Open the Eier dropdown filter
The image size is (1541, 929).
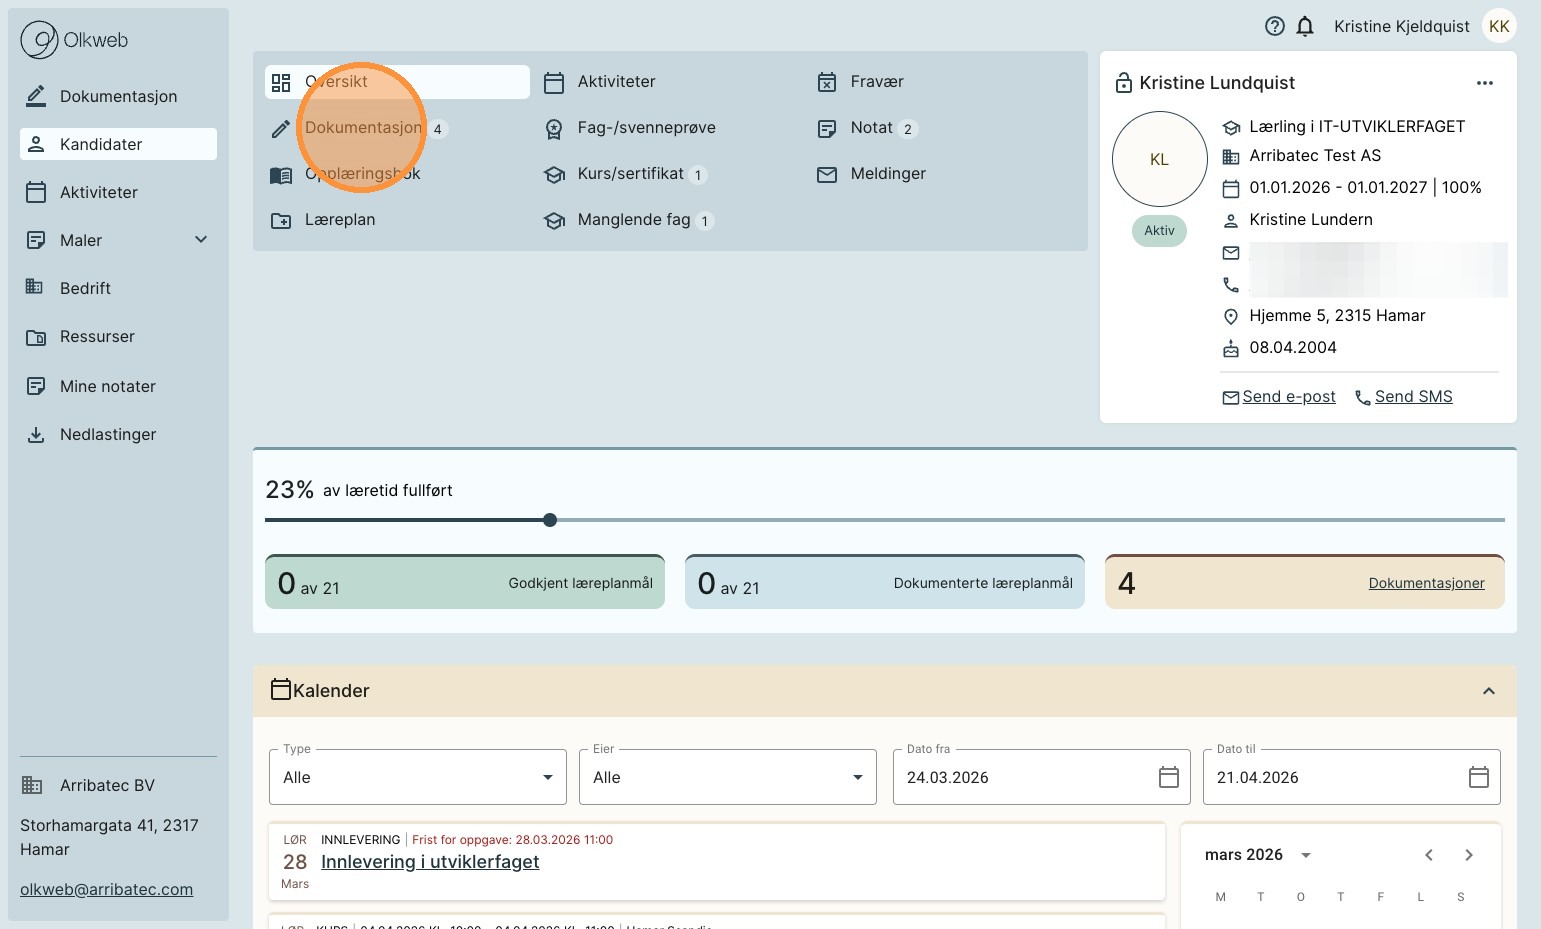pos(727,777)
